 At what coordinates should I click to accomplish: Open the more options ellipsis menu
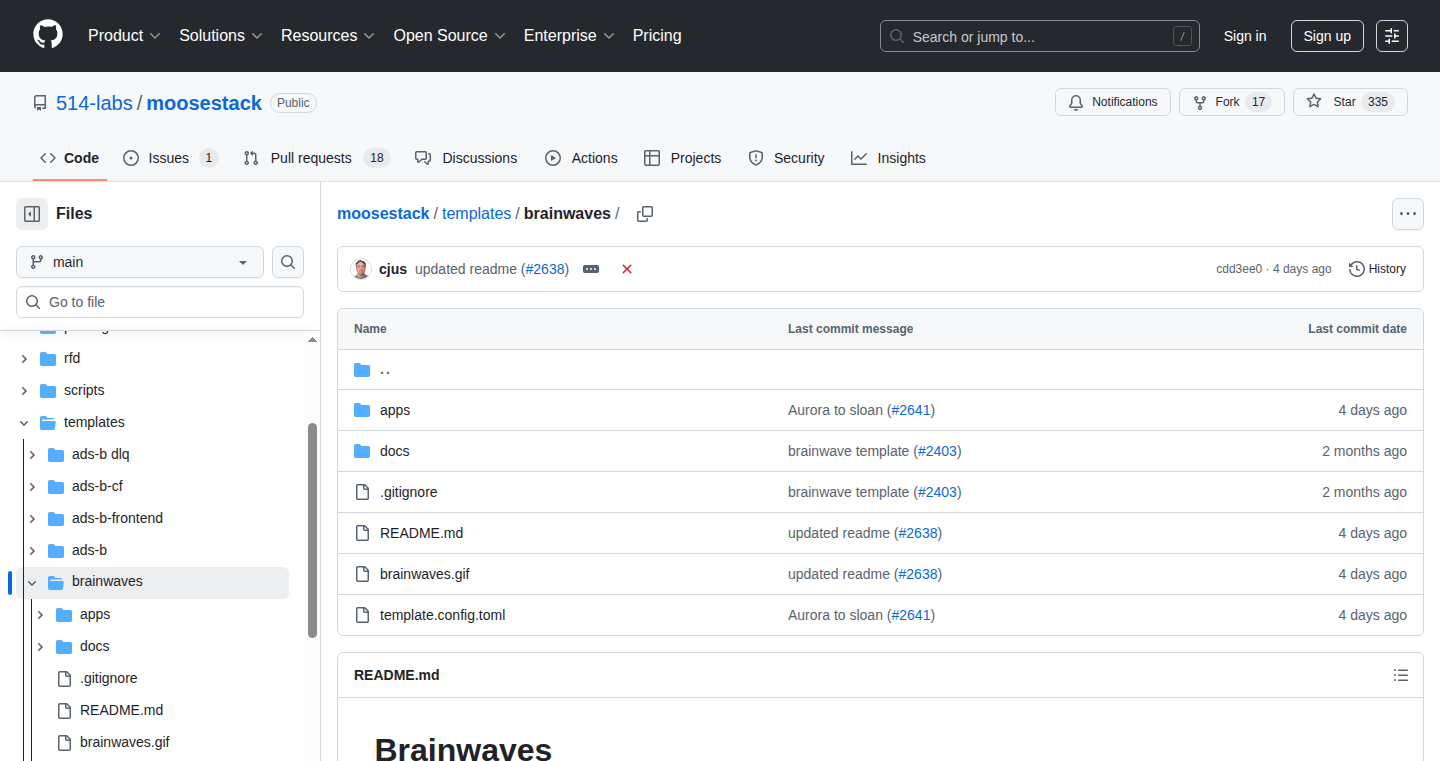click(1408, 214)
